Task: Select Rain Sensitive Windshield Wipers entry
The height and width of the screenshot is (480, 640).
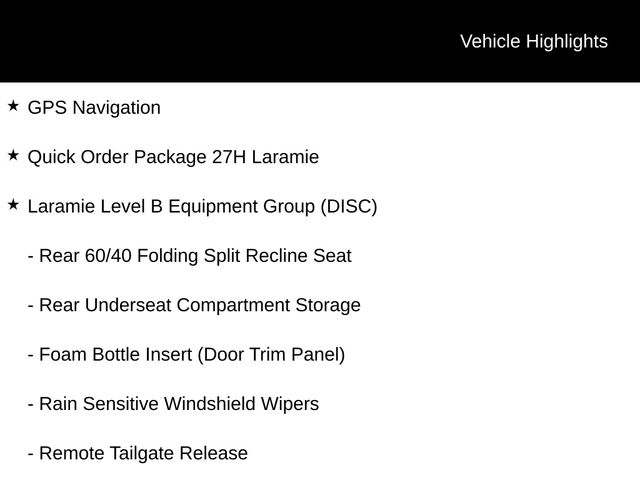Action: [x=173, y=404]
